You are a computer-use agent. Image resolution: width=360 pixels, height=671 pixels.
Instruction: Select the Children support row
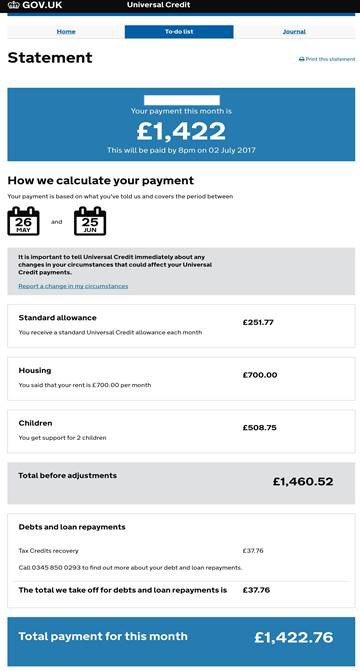point(181,431)
